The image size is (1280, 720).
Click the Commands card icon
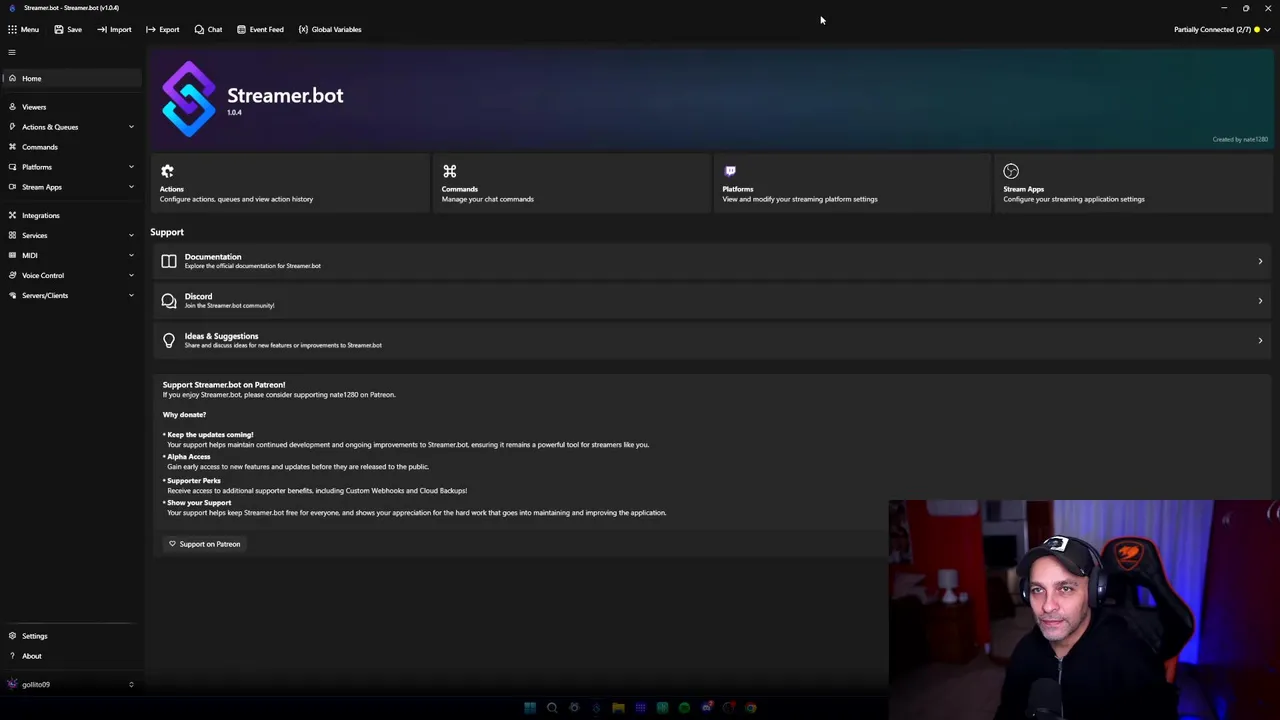(x=449, y=171)
